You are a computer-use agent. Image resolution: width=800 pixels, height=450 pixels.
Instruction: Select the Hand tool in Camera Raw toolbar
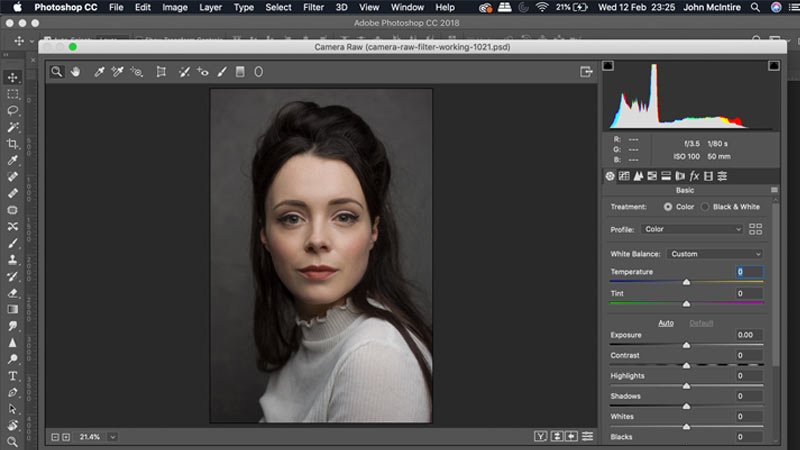(x=75, y=72)
